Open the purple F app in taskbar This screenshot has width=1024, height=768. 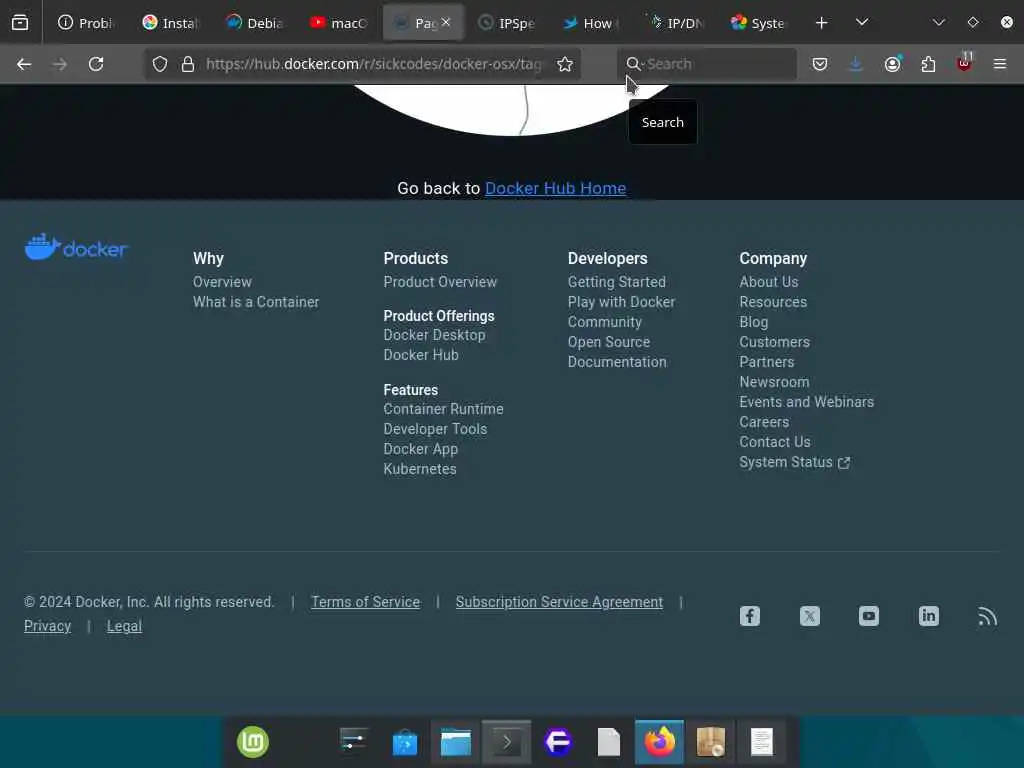[x=558, y=743]
